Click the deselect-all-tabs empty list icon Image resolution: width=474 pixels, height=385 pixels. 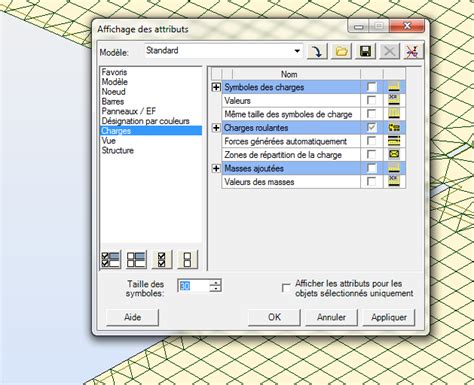[136, 259]
